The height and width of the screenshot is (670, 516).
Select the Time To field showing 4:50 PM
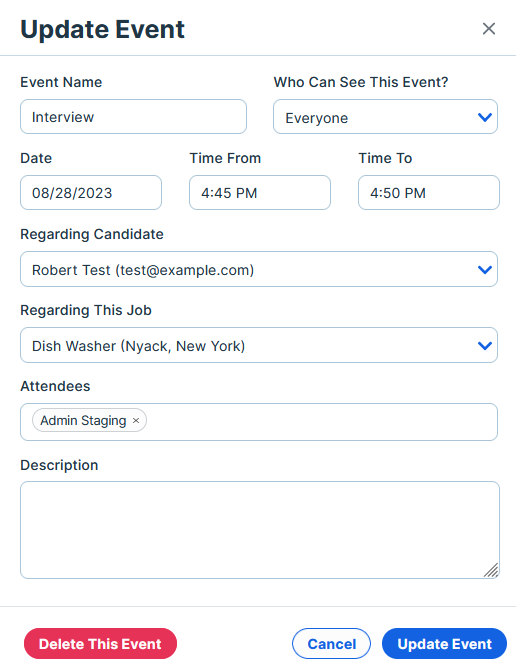[429, 192]
